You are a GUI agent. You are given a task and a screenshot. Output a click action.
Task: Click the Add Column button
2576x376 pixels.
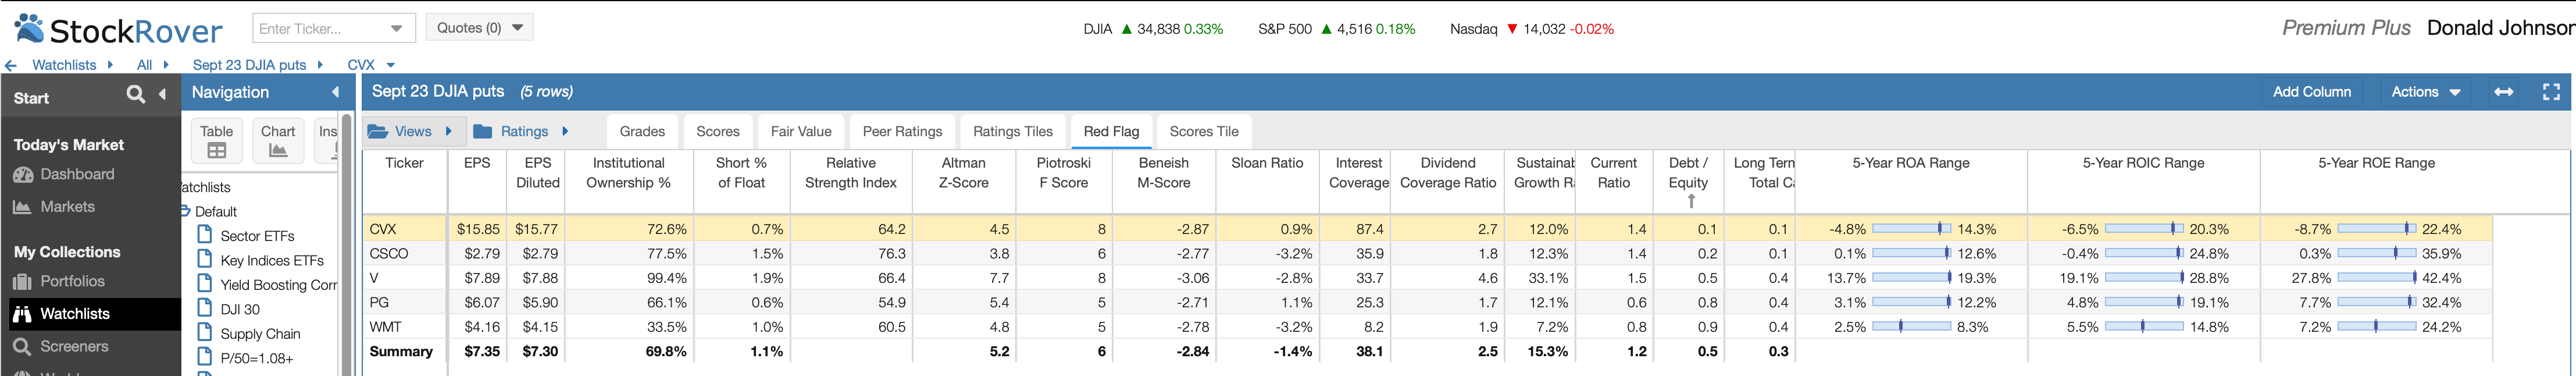pos(2312,92)
